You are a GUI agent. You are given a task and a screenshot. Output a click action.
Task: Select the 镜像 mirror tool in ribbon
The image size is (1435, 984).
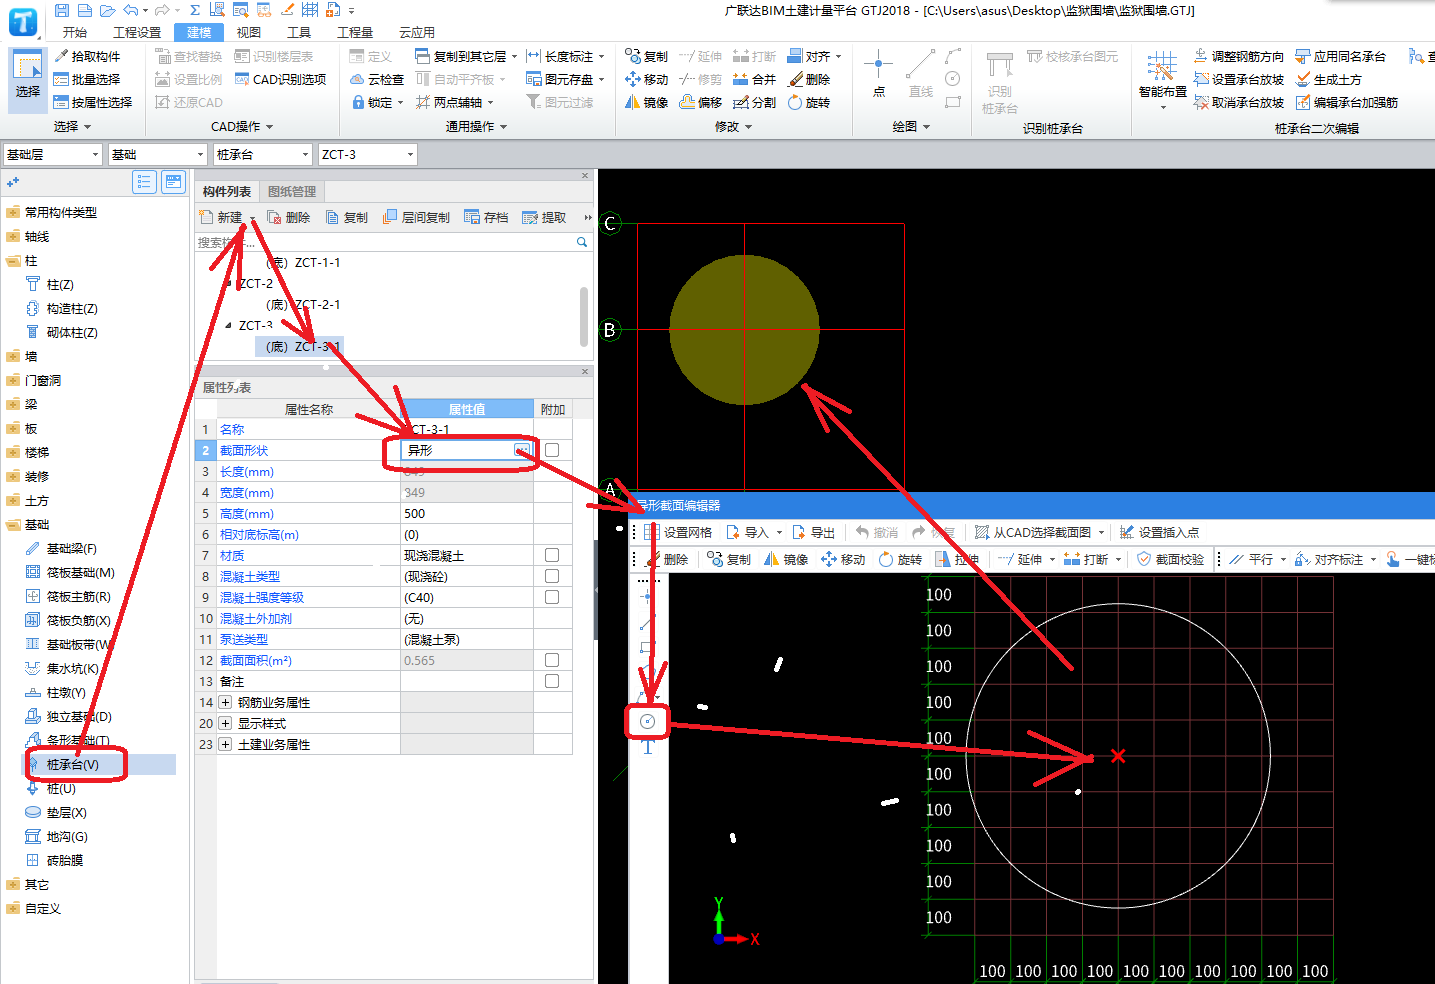pos(647,102)
